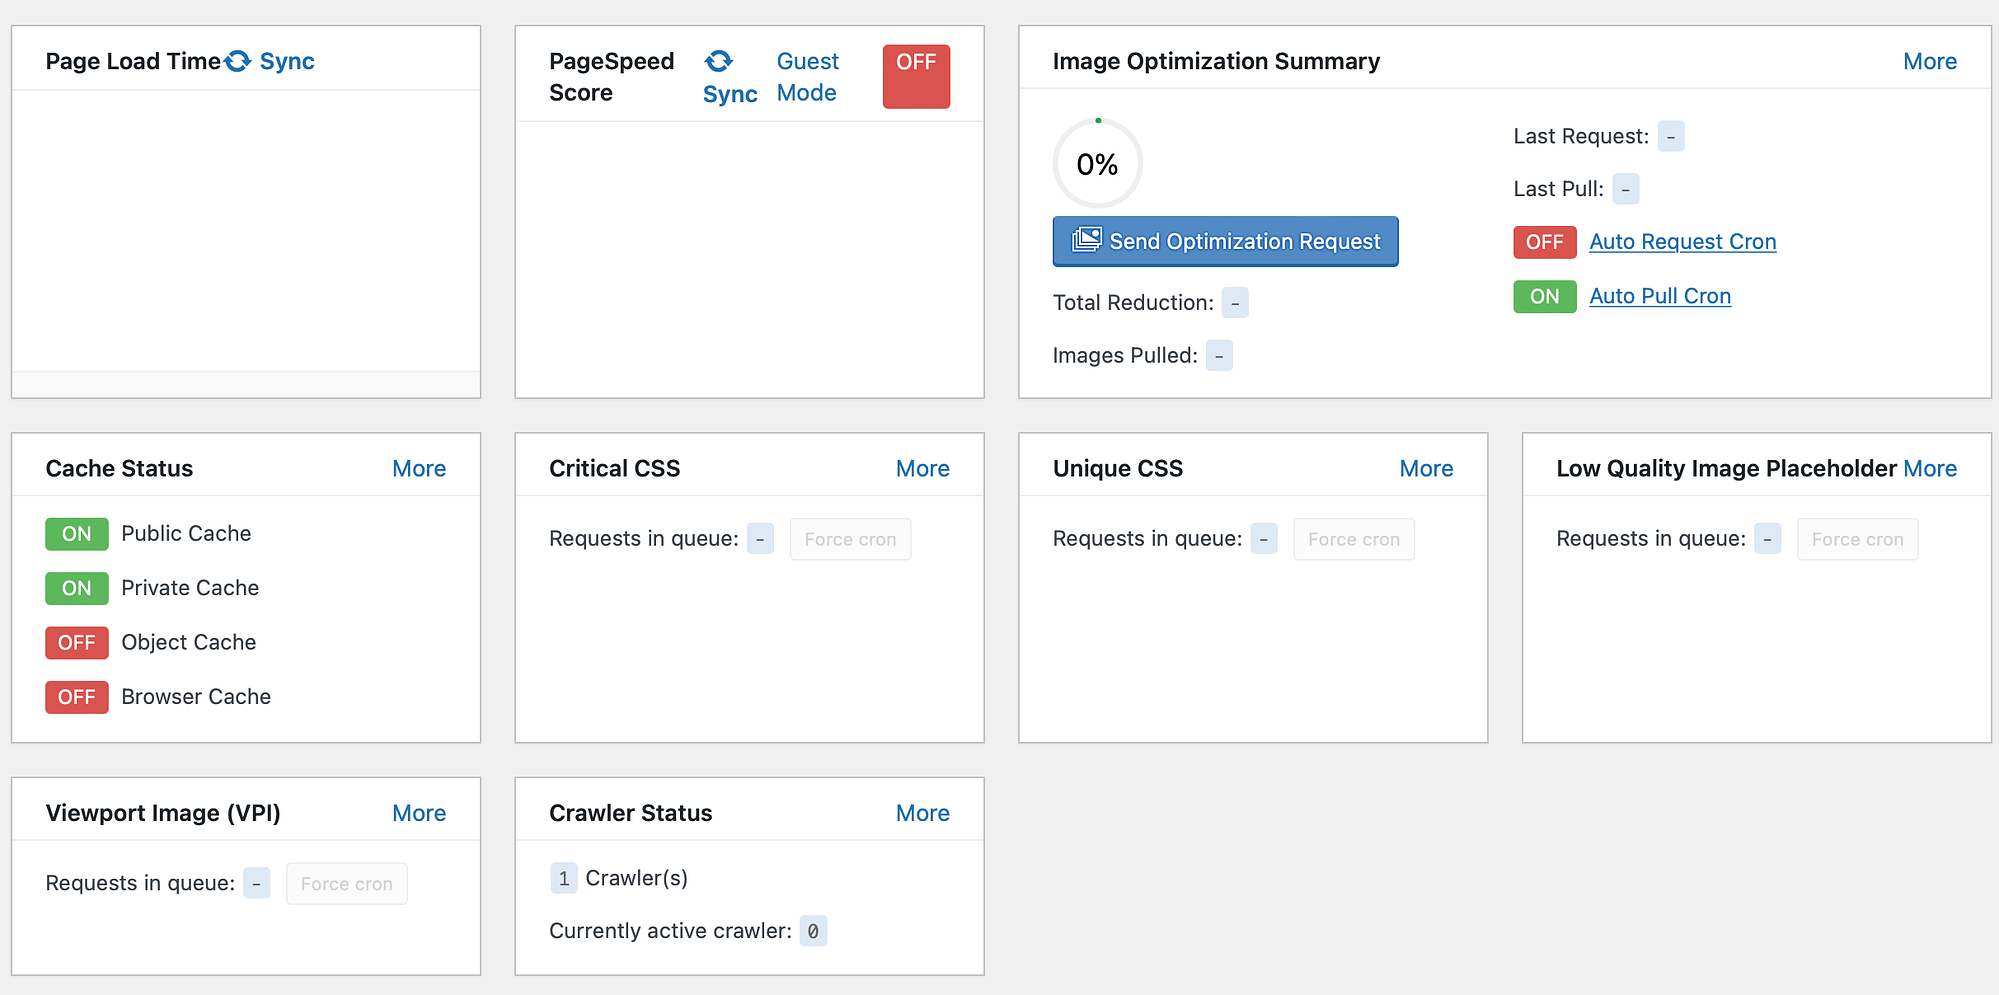Click the Images Pulled label
The image size is (1999, 995).
click(x=1125, y=355)
